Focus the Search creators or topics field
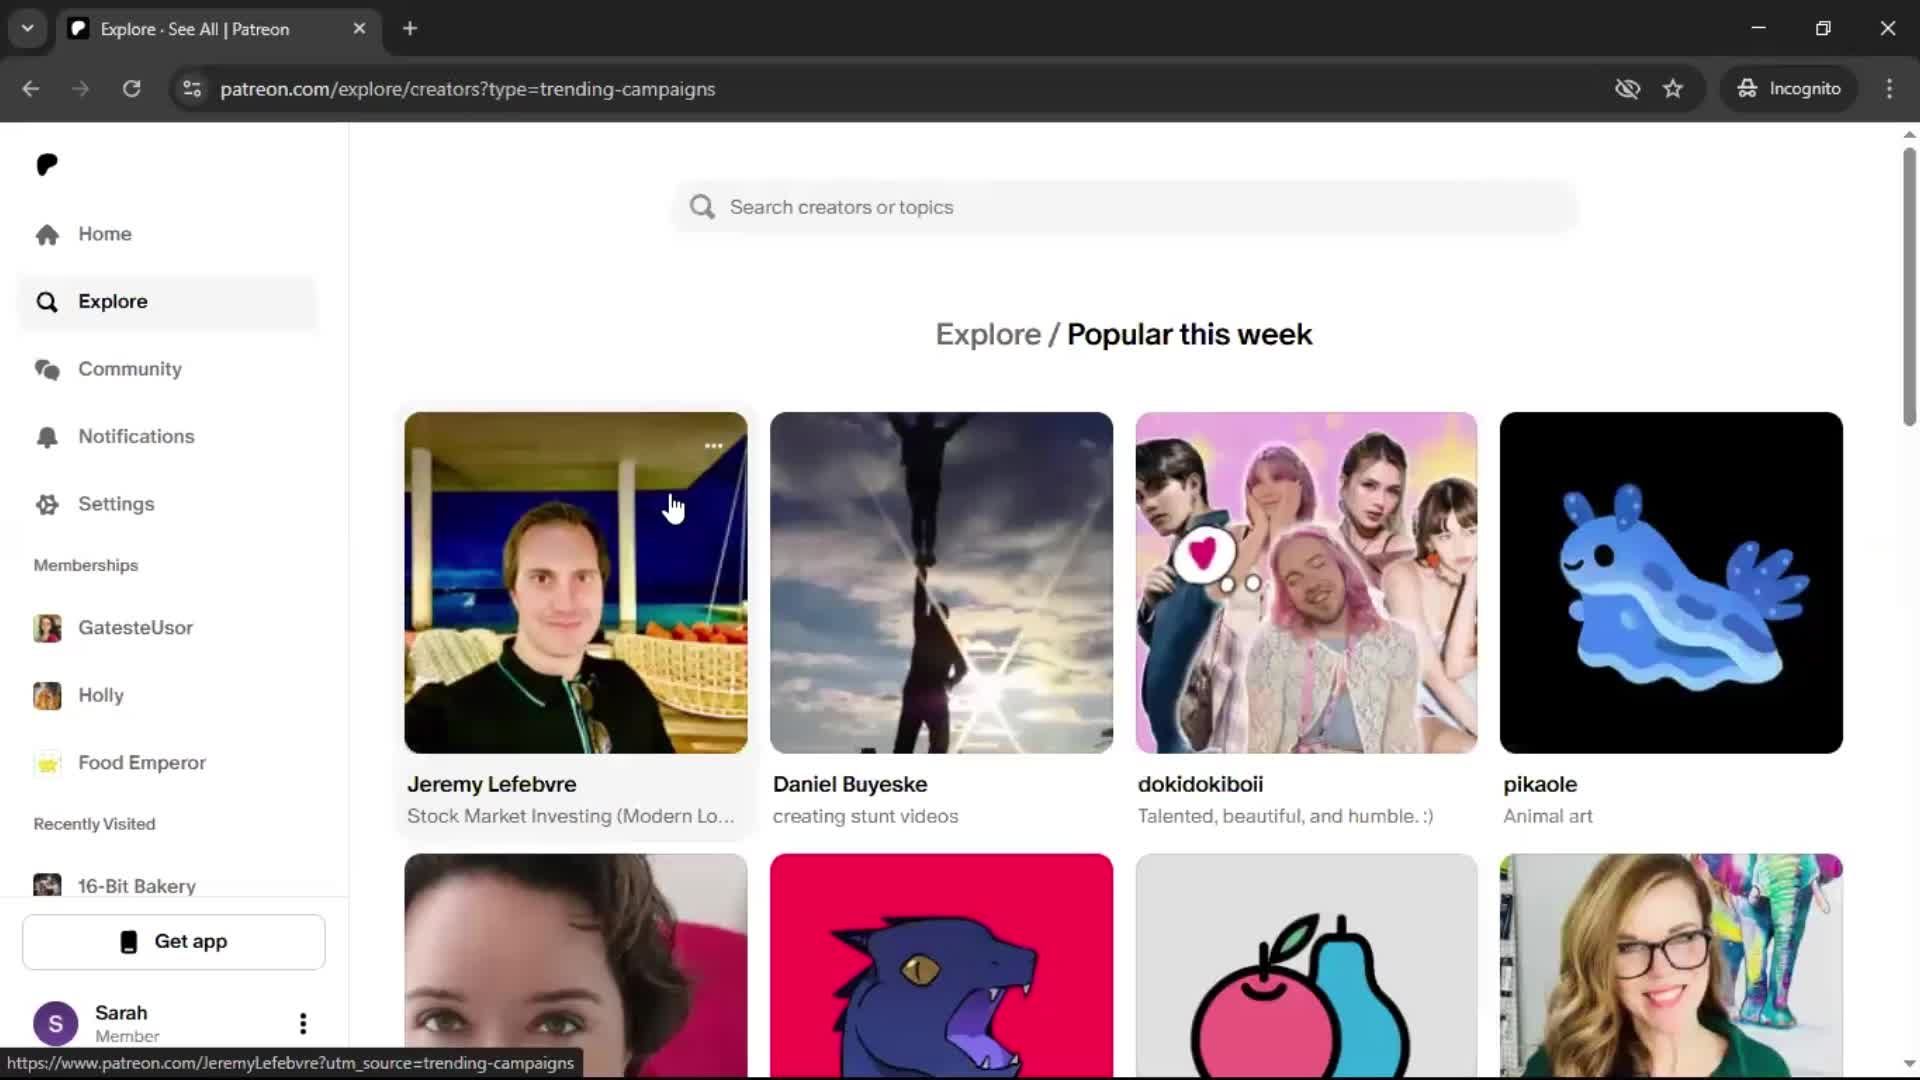Image resolution: width=1920 pixels, height=1080 pixels. 1125,207
